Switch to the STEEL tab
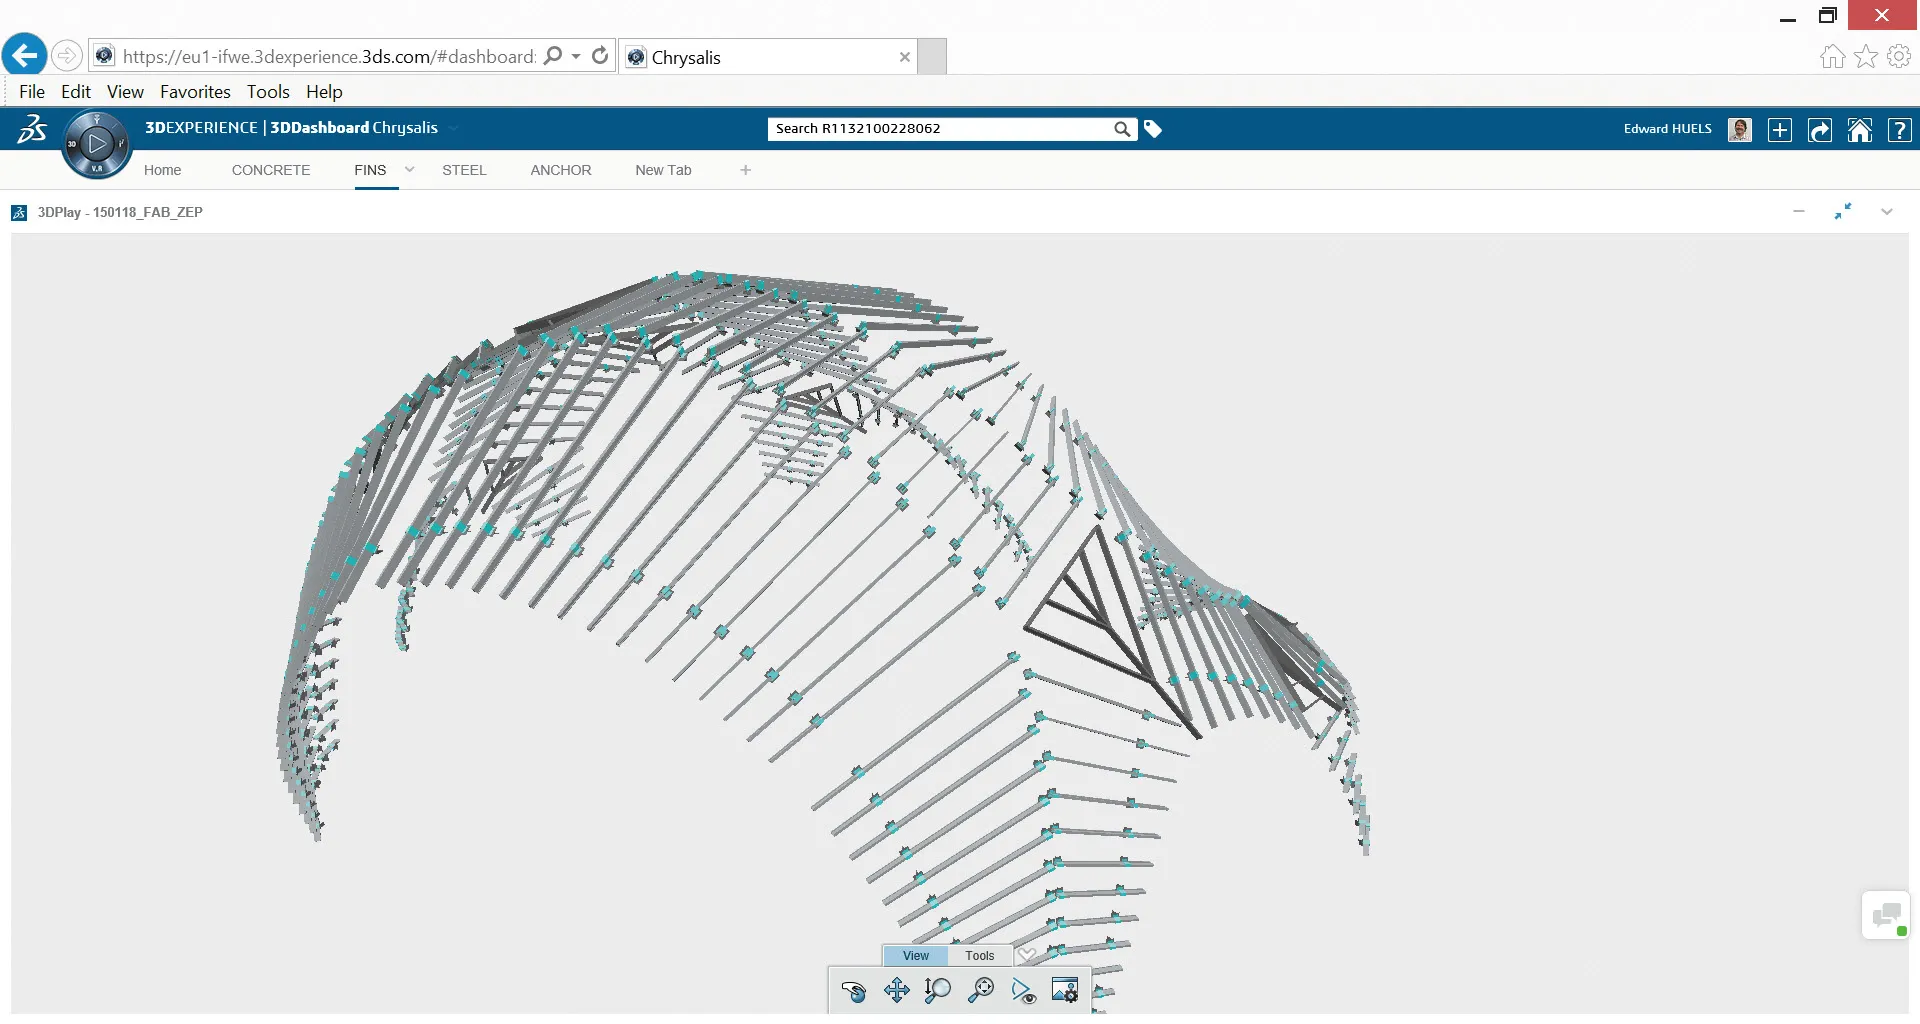This screenshot has height=1024, width=1920. (464, 170)
